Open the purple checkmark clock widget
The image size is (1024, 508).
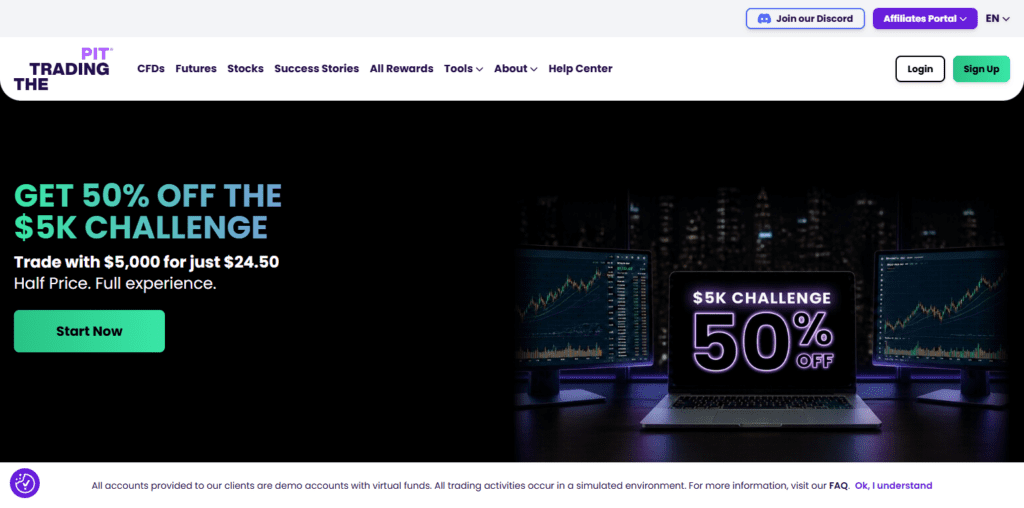point(25,484)
